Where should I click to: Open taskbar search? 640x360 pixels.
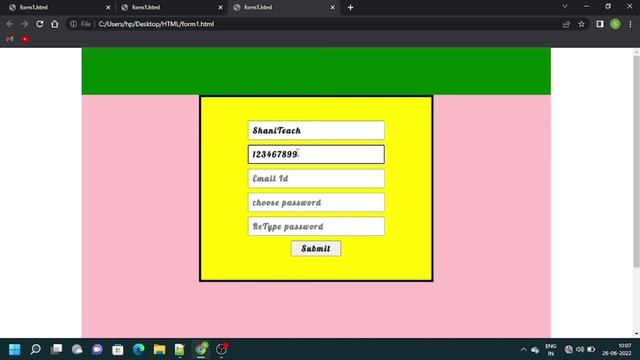click(x=36, y=349)
